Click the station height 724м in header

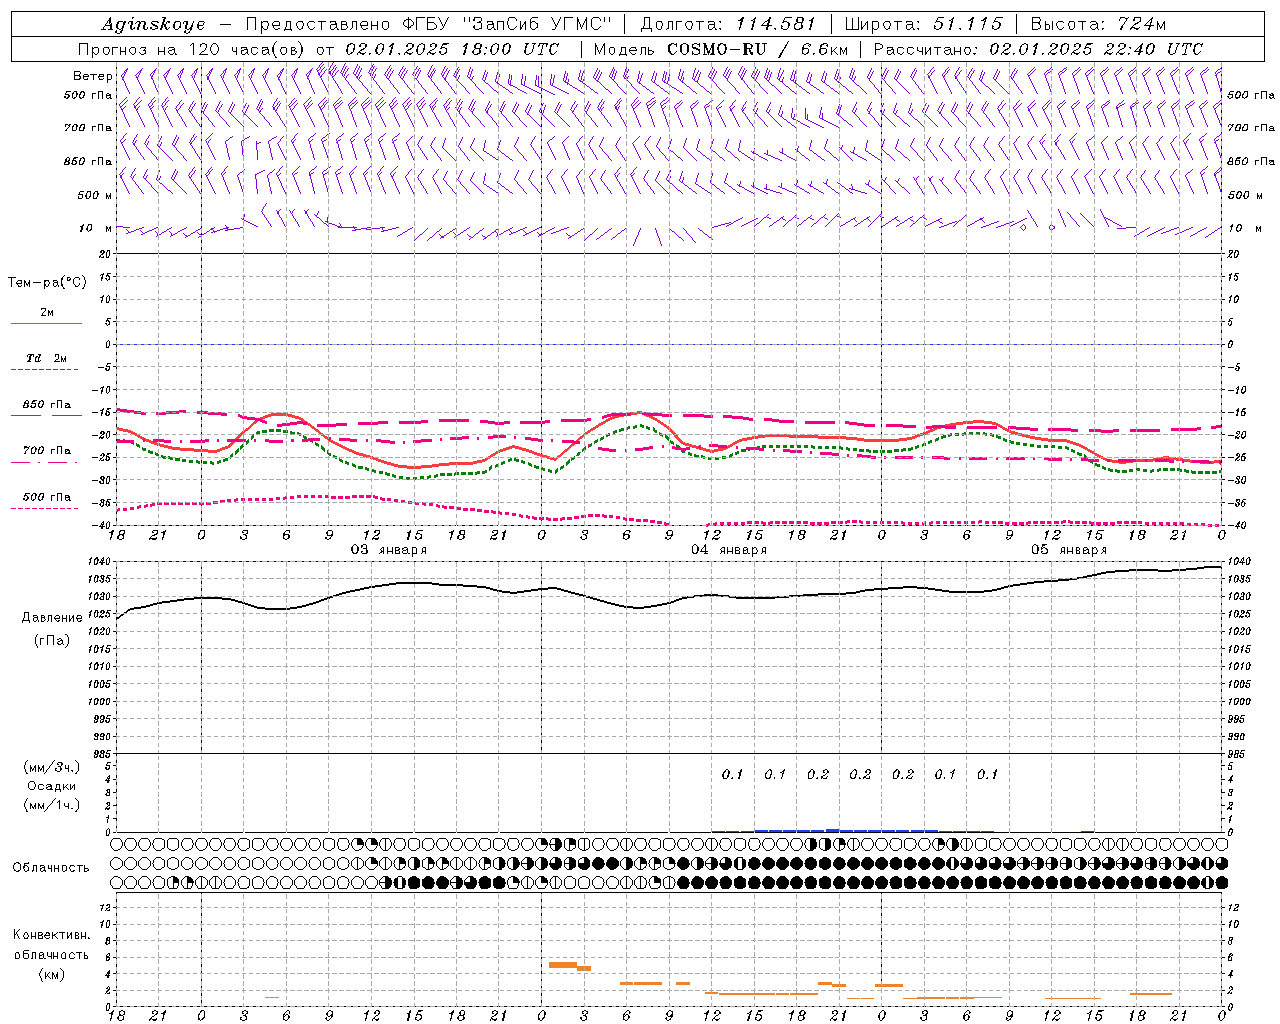click(x=1140, y=24)
